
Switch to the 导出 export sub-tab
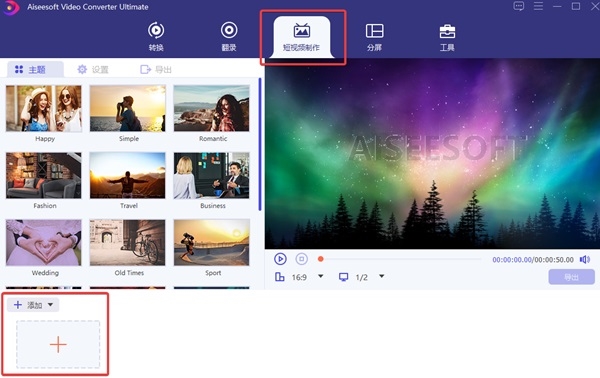point(156,69)
